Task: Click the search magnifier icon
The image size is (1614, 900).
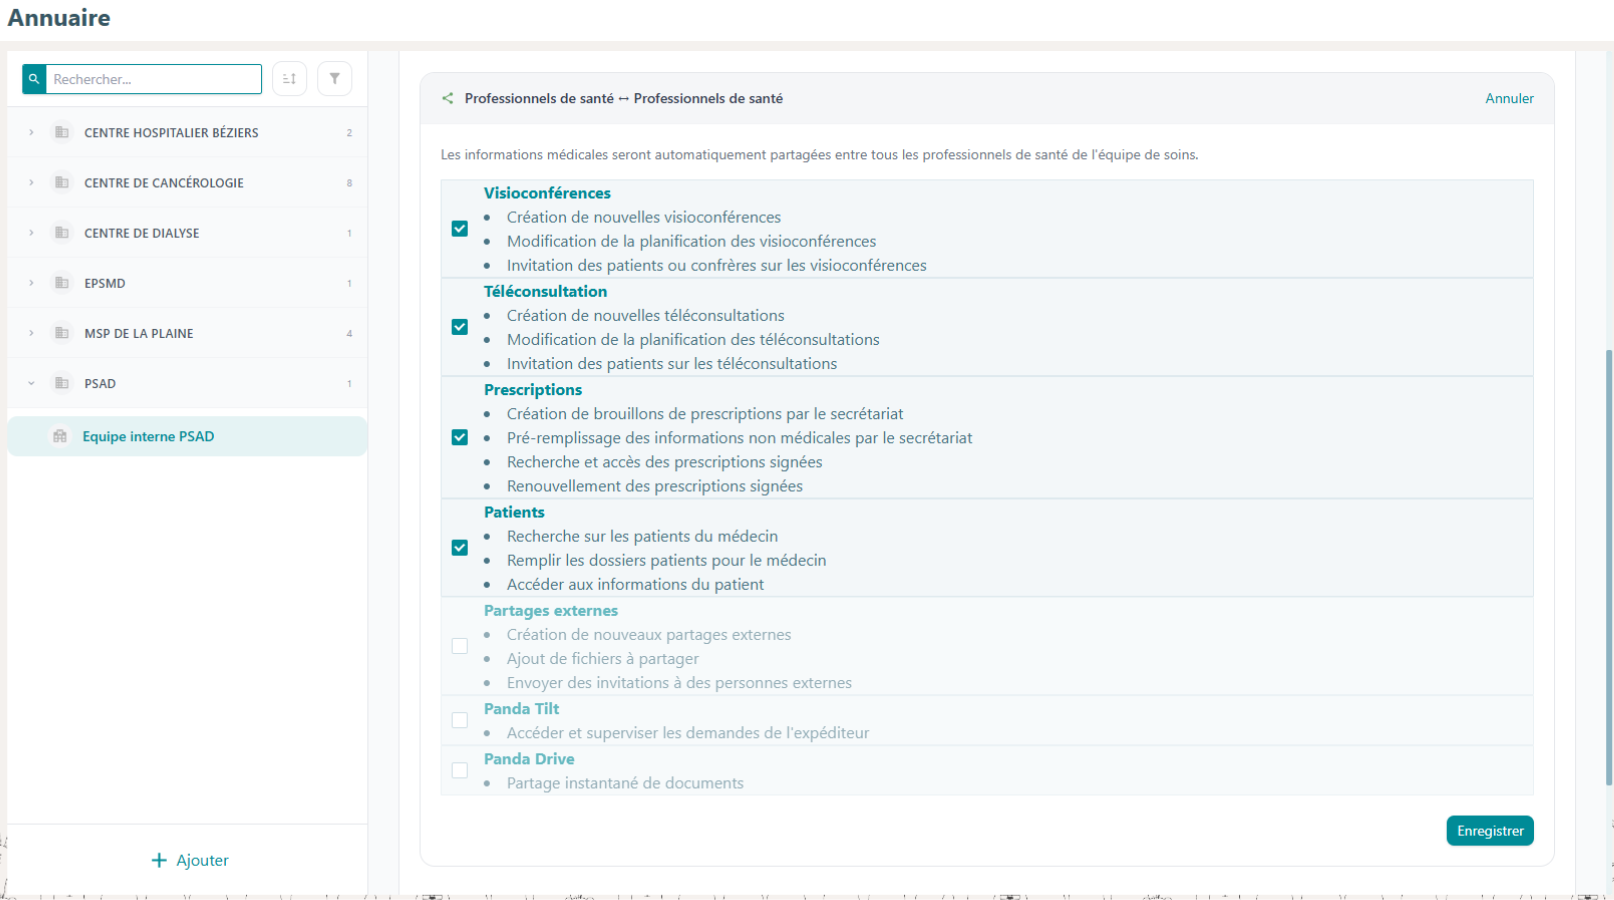Action: point(34,79)
